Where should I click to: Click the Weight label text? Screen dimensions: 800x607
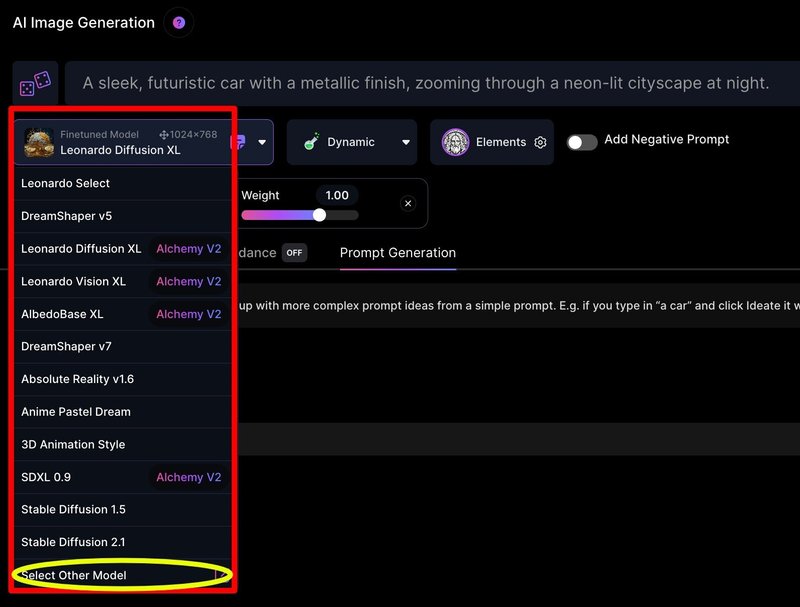coord(260,195)
